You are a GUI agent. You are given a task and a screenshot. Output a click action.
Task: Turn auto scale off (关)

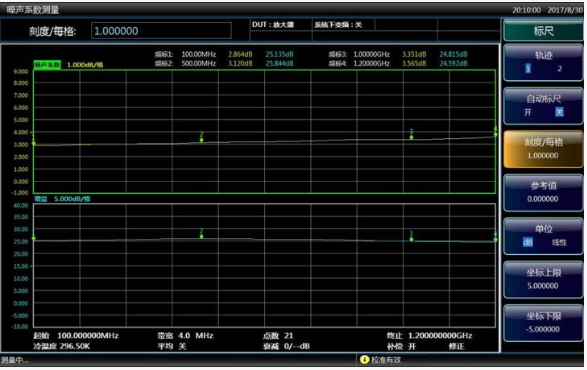(x=559, y=112)
